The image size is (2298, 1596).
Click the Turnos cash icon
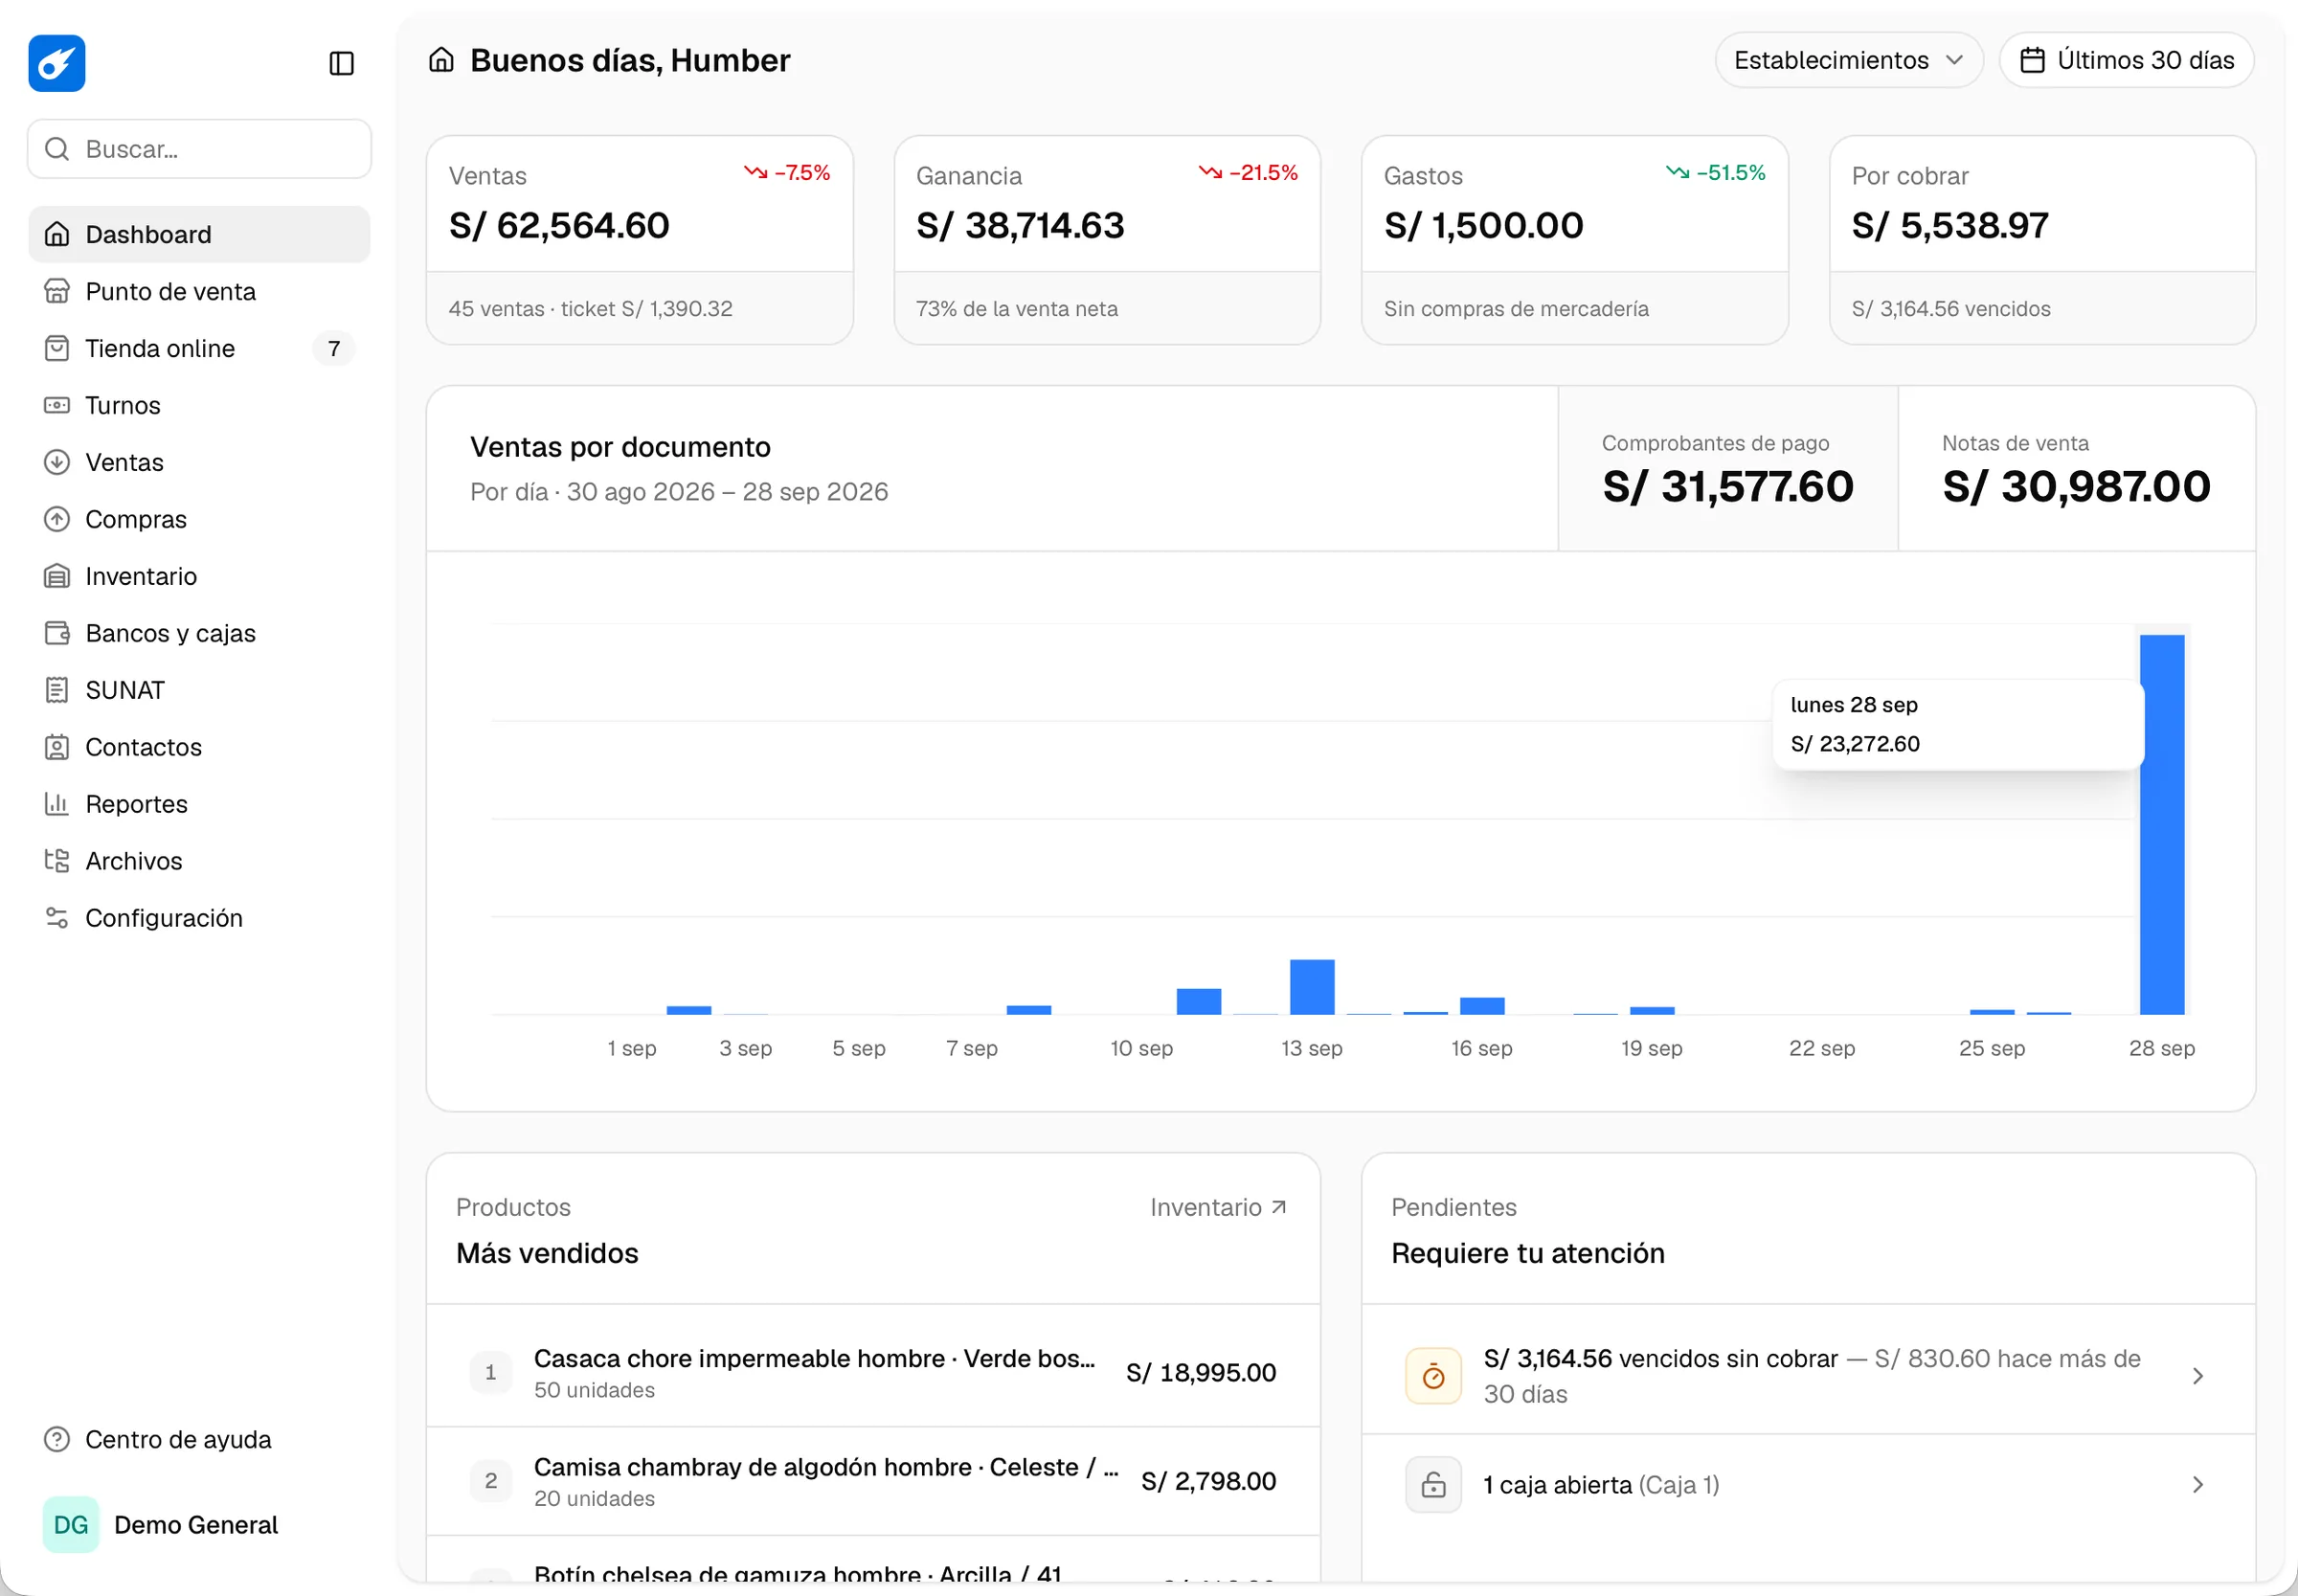click(x=57, y=405)
